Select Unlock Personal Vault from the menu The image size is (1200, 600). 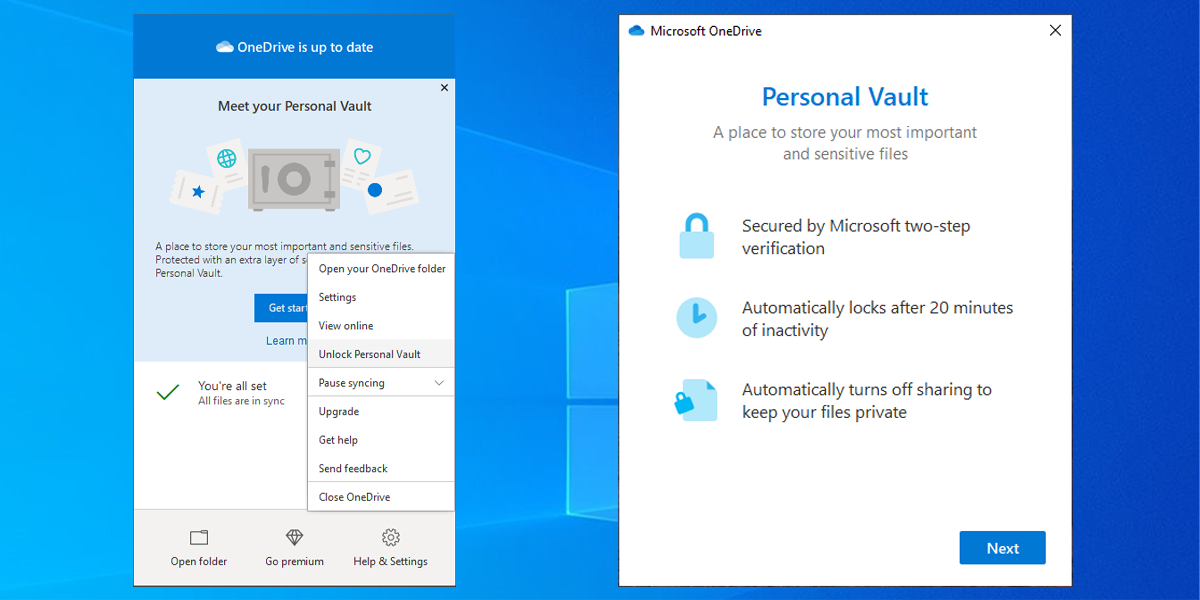coord(368,353)
